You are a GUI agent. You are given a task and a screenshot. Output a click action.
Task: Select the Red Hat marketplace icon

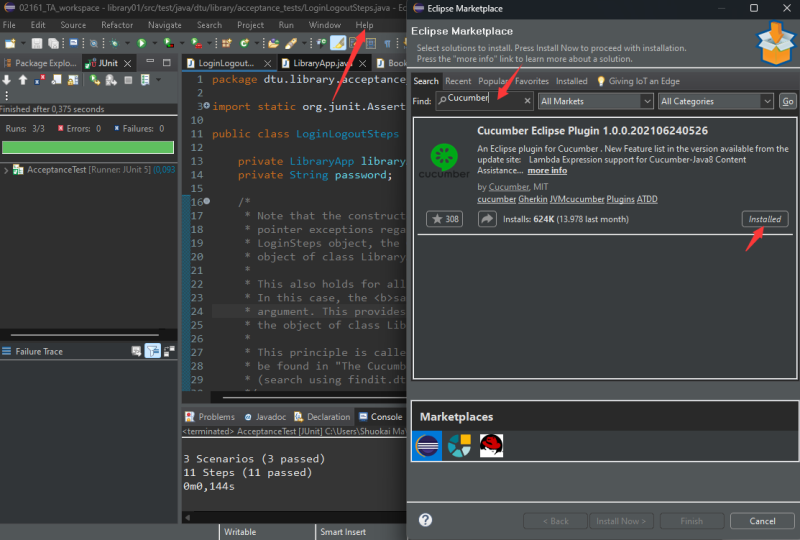(x=491, y=446)
